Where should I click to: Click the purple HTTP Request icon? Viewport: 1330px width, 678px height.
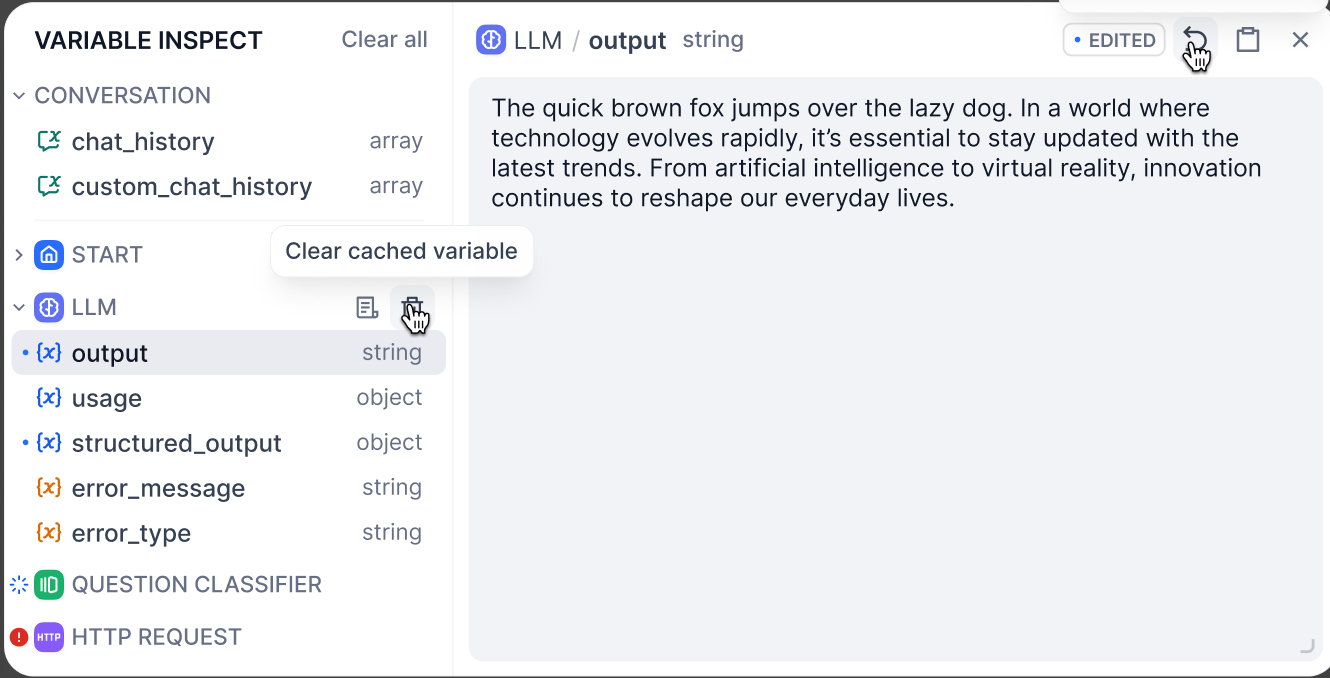(49, 637)
